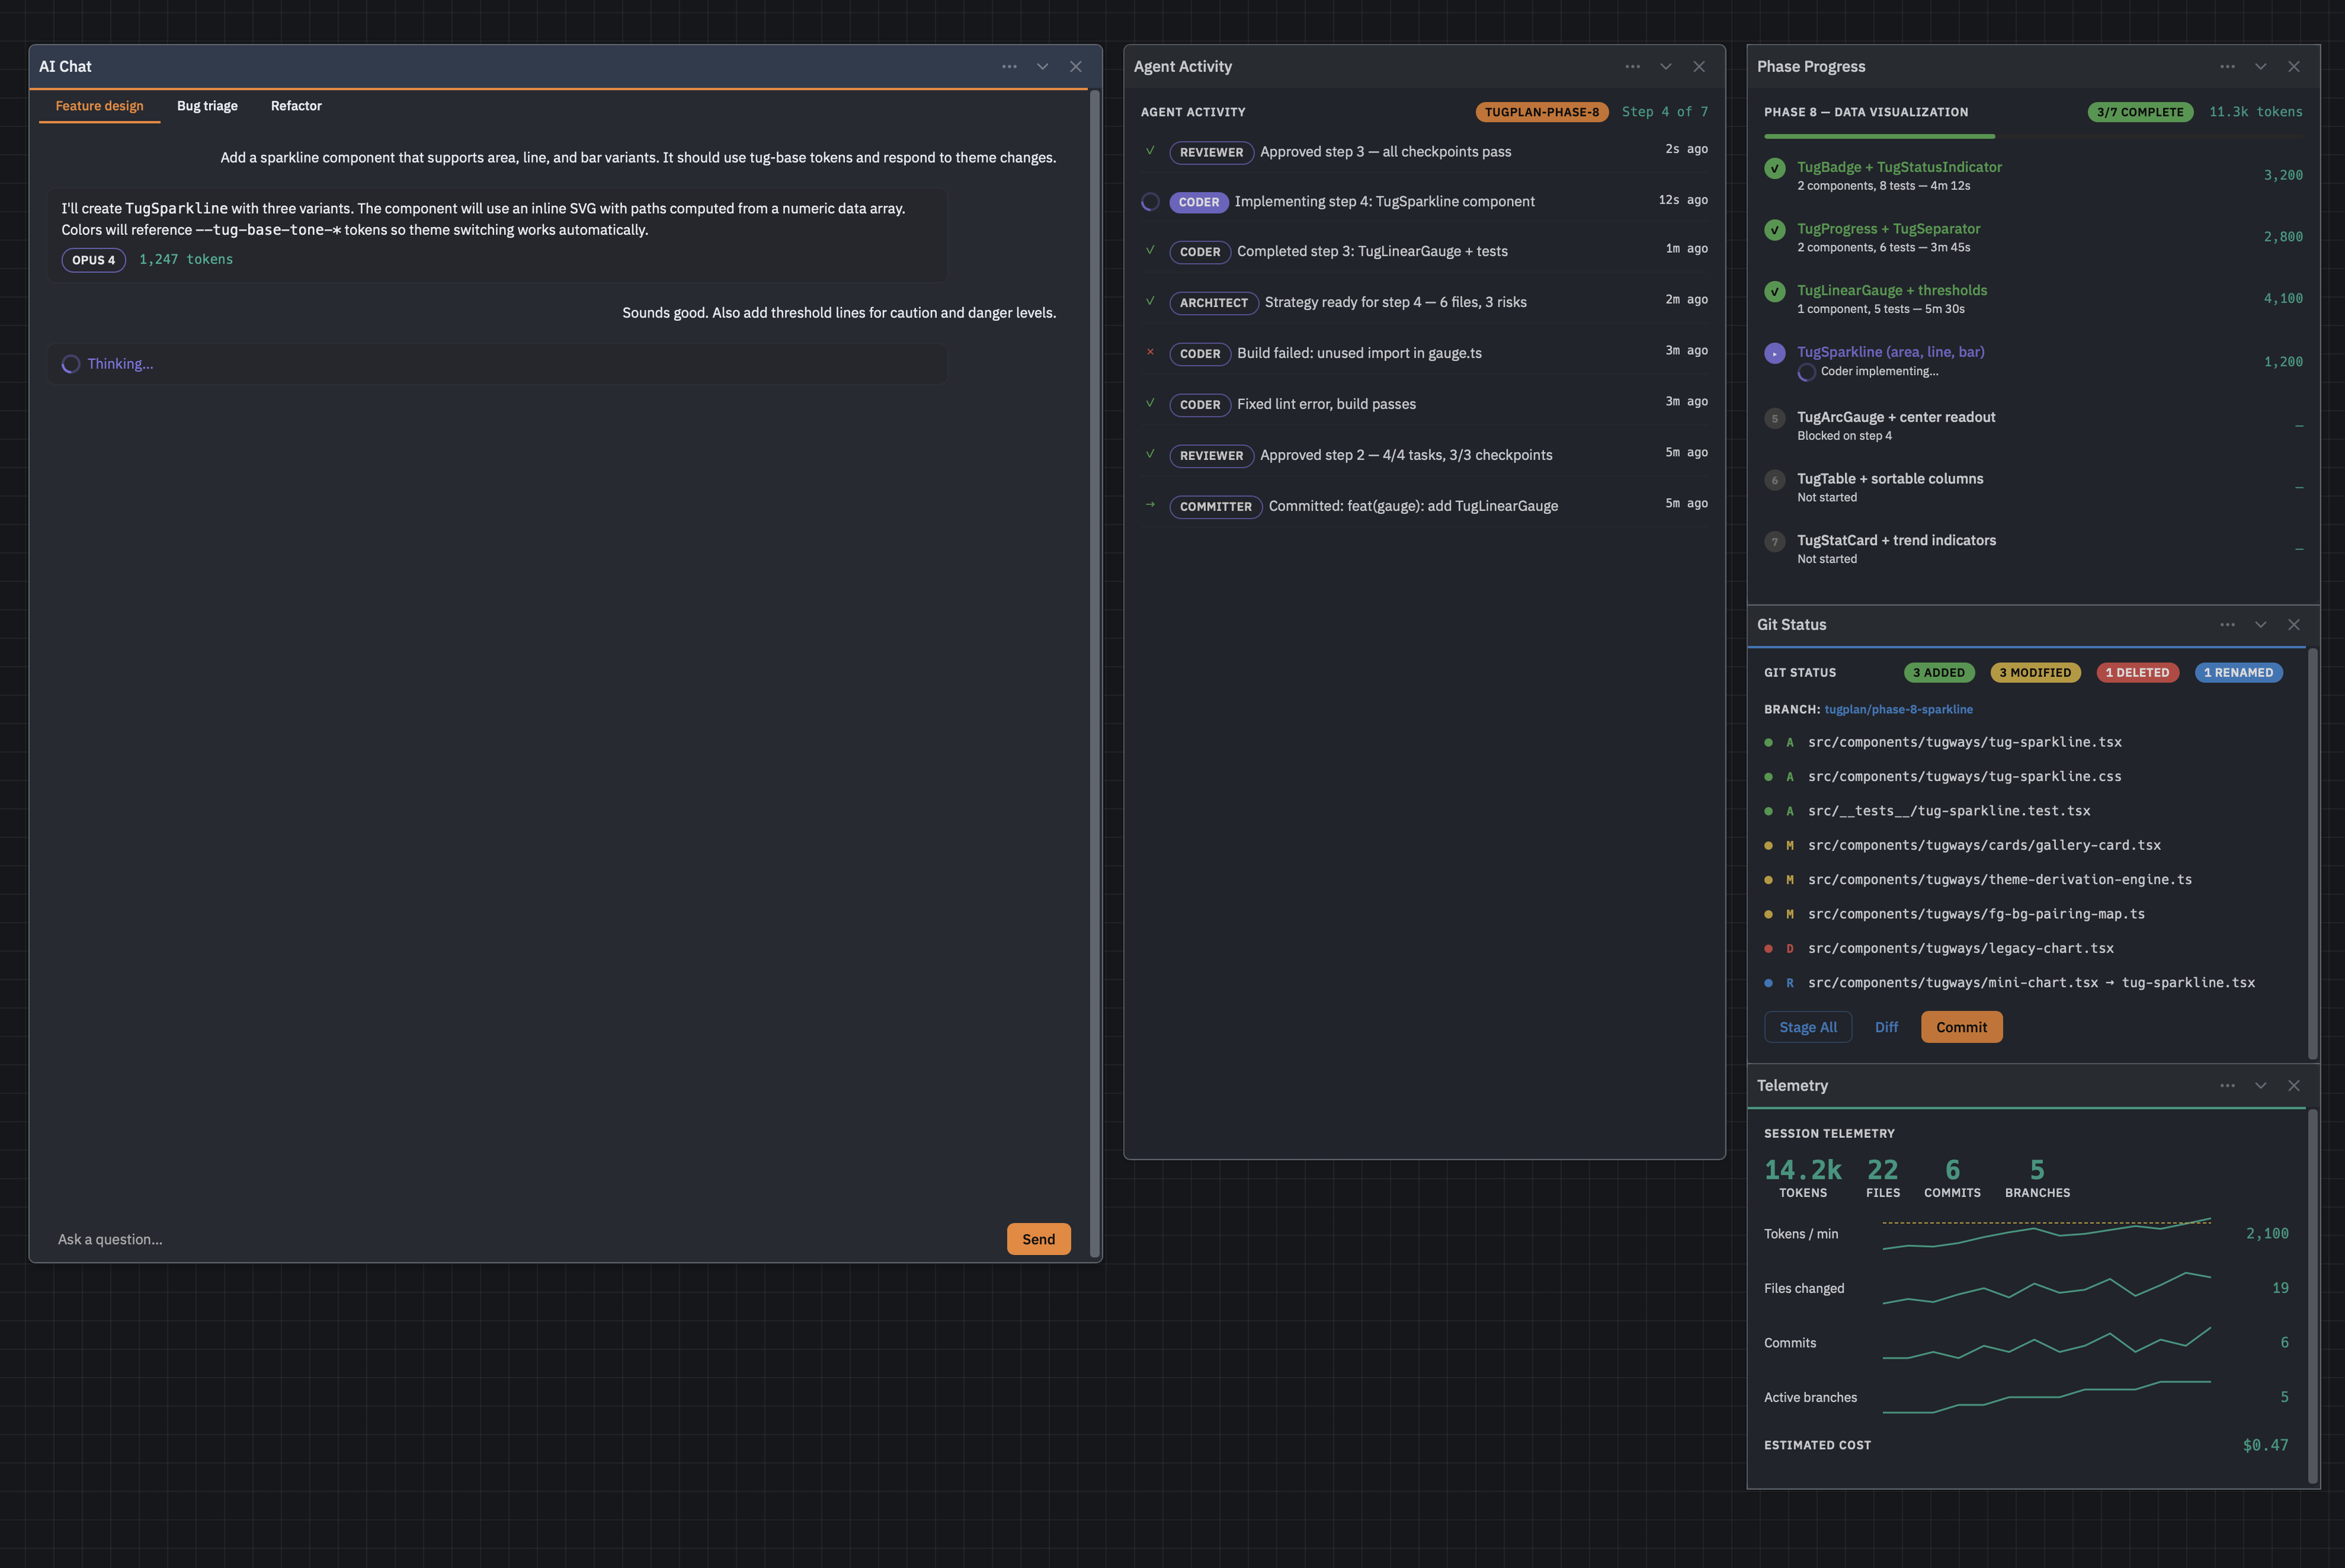This screenshot has width=2345, height=1568.
Task: Click the 1 RENAMED status badge
Action: point(2238,673)
